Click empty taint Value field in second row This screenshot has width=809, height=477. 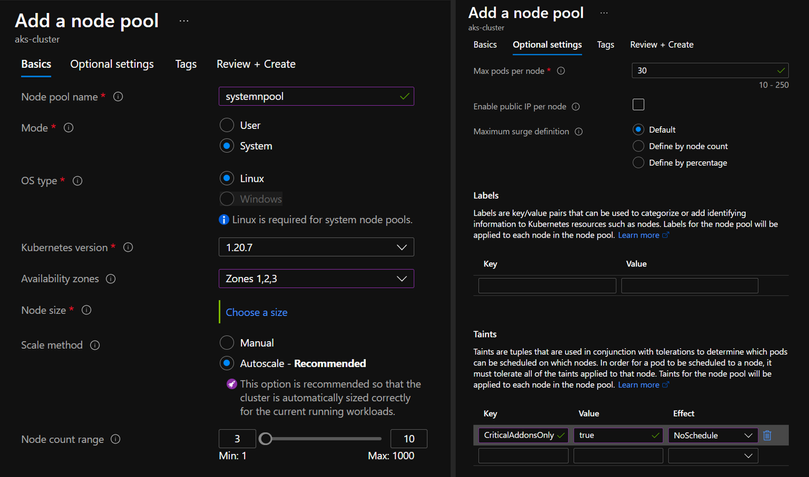(x=618, y=456)
